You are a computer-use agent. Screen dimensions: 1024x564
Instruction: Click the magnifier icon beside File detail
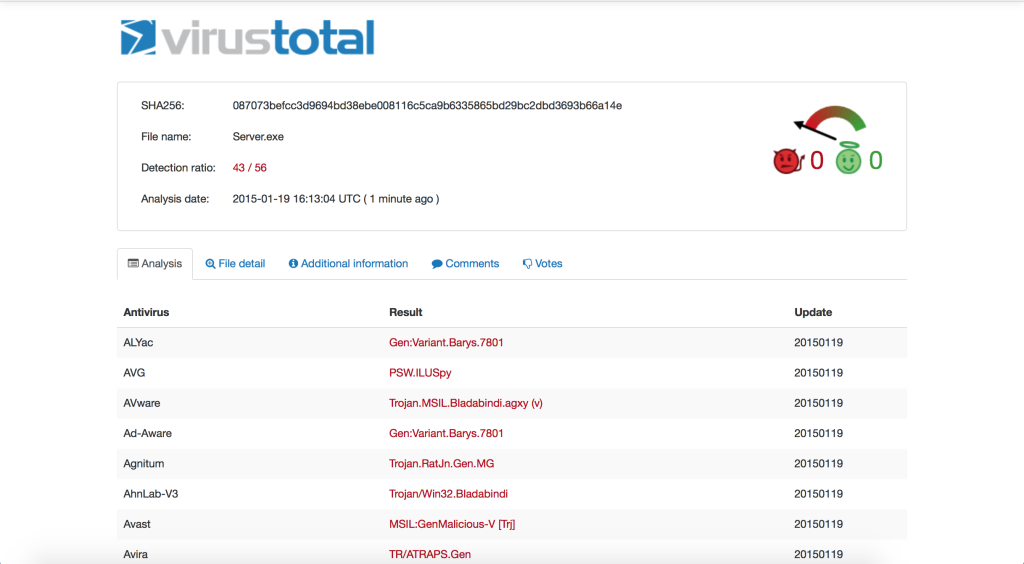pyautogui.click(x=210, y=264)
